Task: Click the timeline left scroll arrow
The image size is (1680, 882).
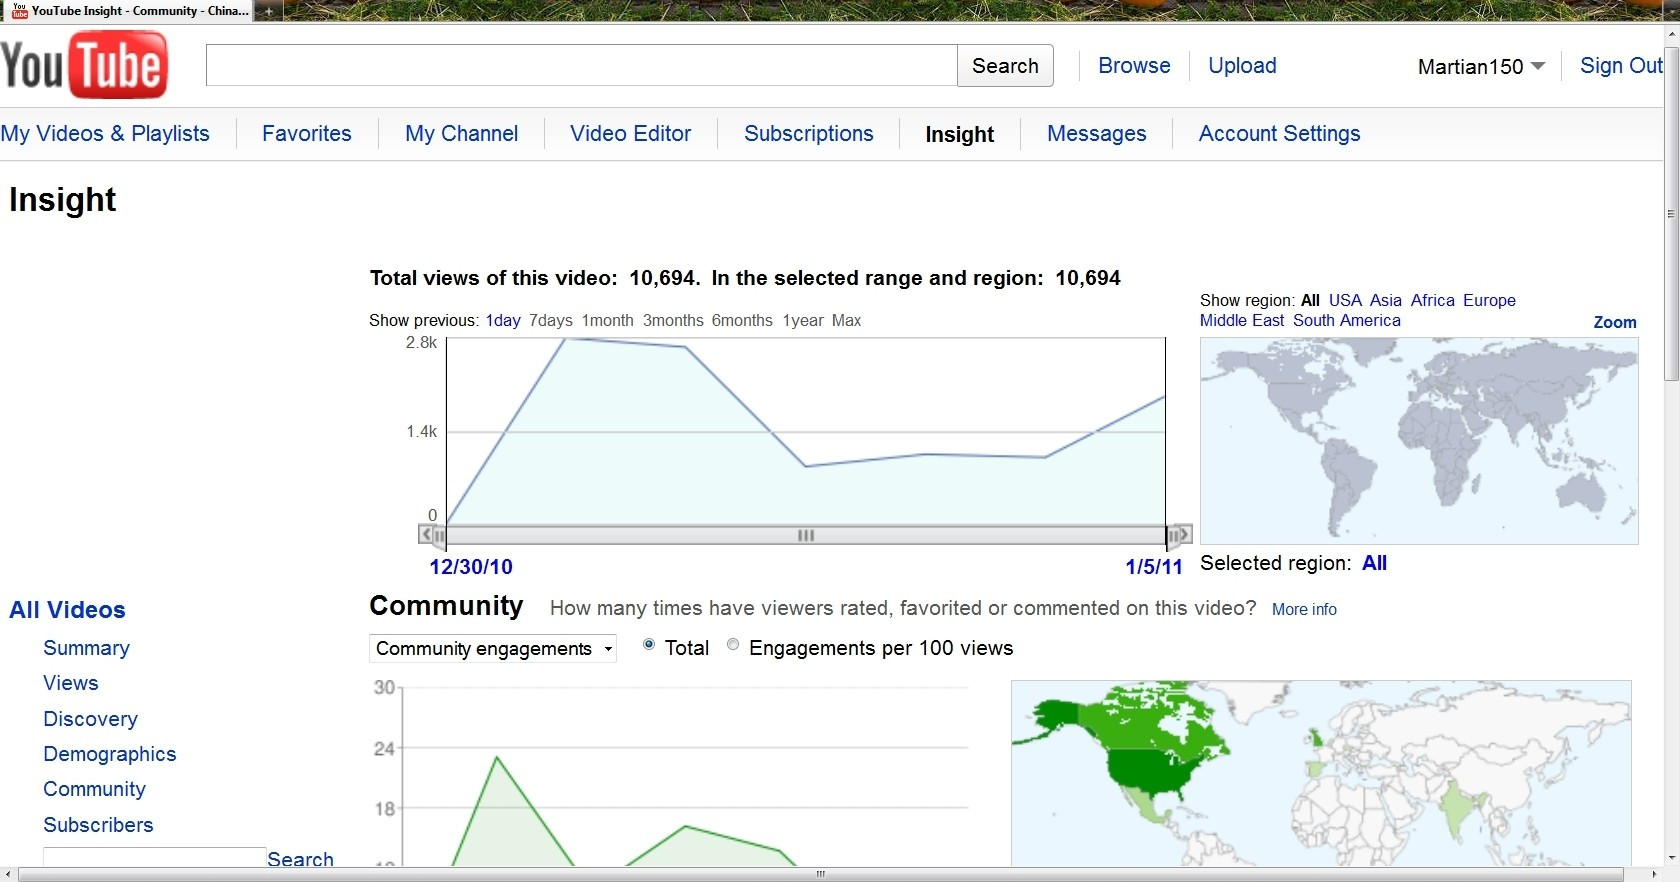Action: 425,535
